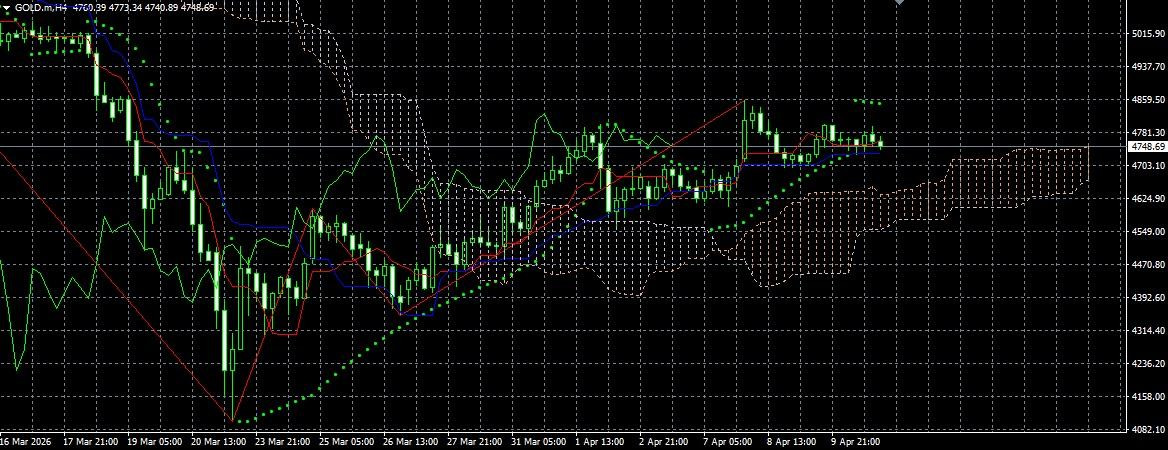Screen dimensions: 1168x450
Task: Click the 4859.50 price scale label
Action: (x=1147, y=100)
